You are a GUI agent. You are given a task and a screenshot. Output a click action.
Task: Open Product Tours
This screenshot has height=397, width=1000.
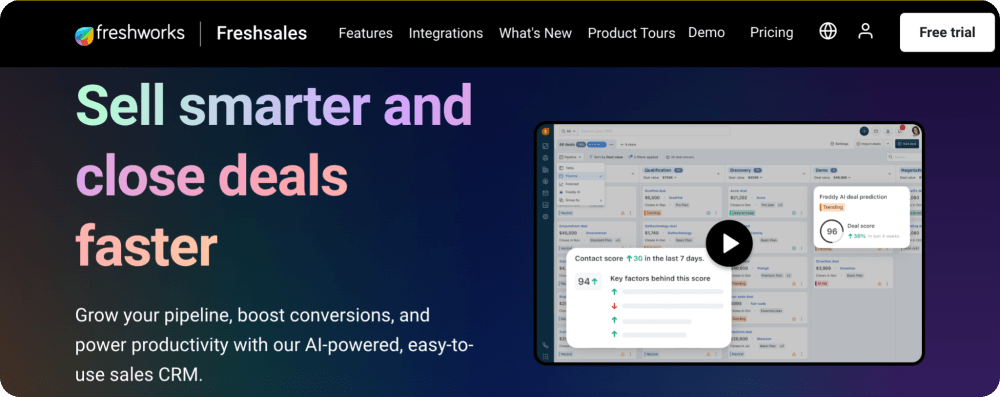(631, 33)
